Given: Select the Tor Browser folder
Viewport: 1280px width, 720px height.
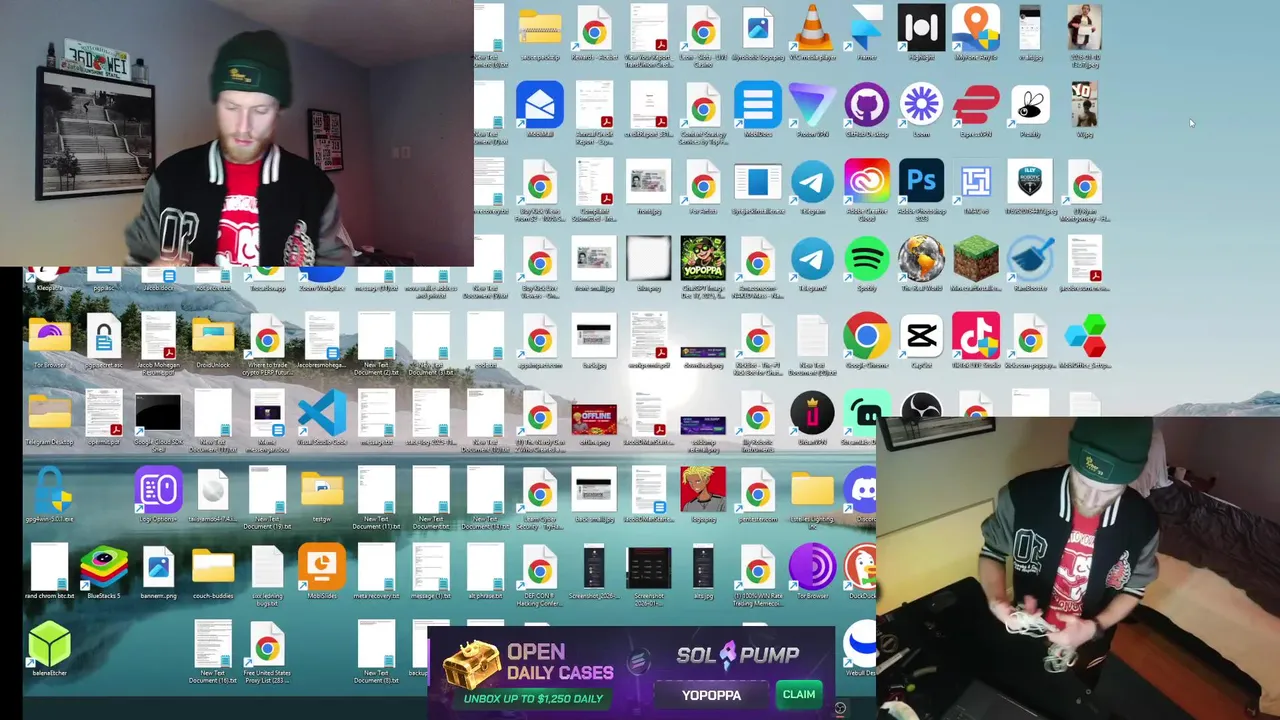Looking at the screenshot, I should [x=49, y=337].
